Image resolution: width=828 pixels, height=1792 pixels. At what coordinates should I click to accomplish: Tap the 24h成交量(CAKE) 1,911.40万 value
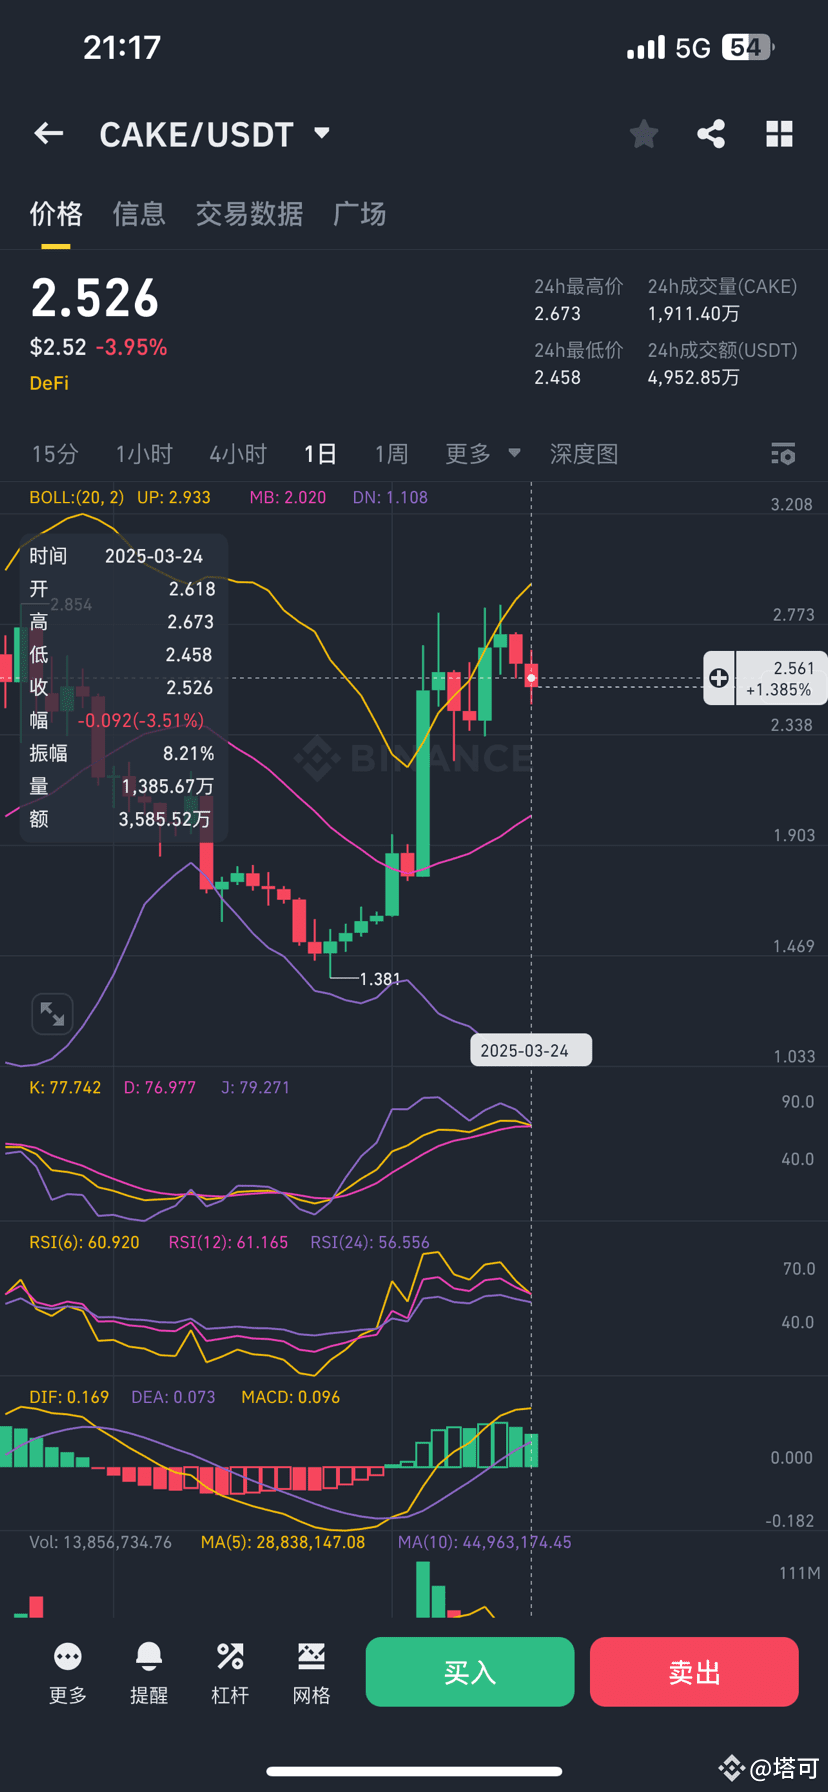(694, 313)
